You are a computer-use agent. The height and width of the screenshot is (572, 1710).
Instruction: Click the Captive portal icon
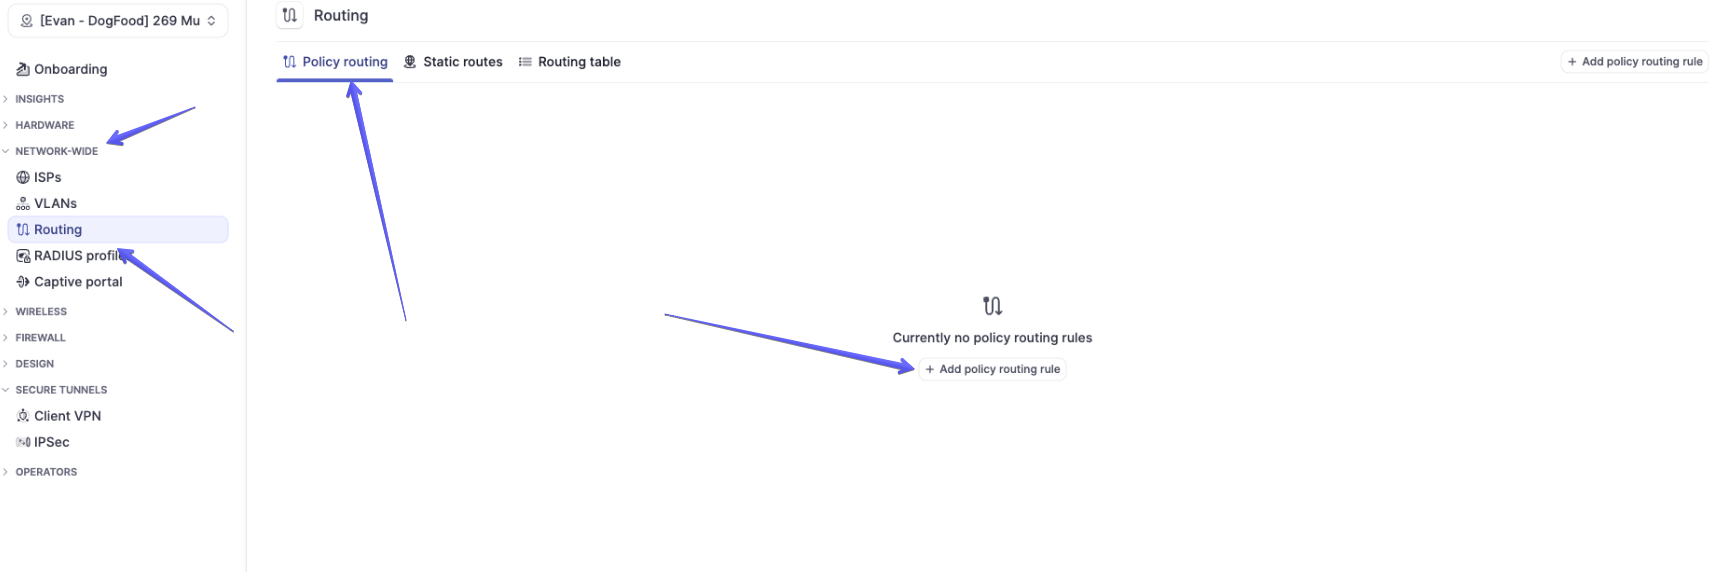[22, 282]
